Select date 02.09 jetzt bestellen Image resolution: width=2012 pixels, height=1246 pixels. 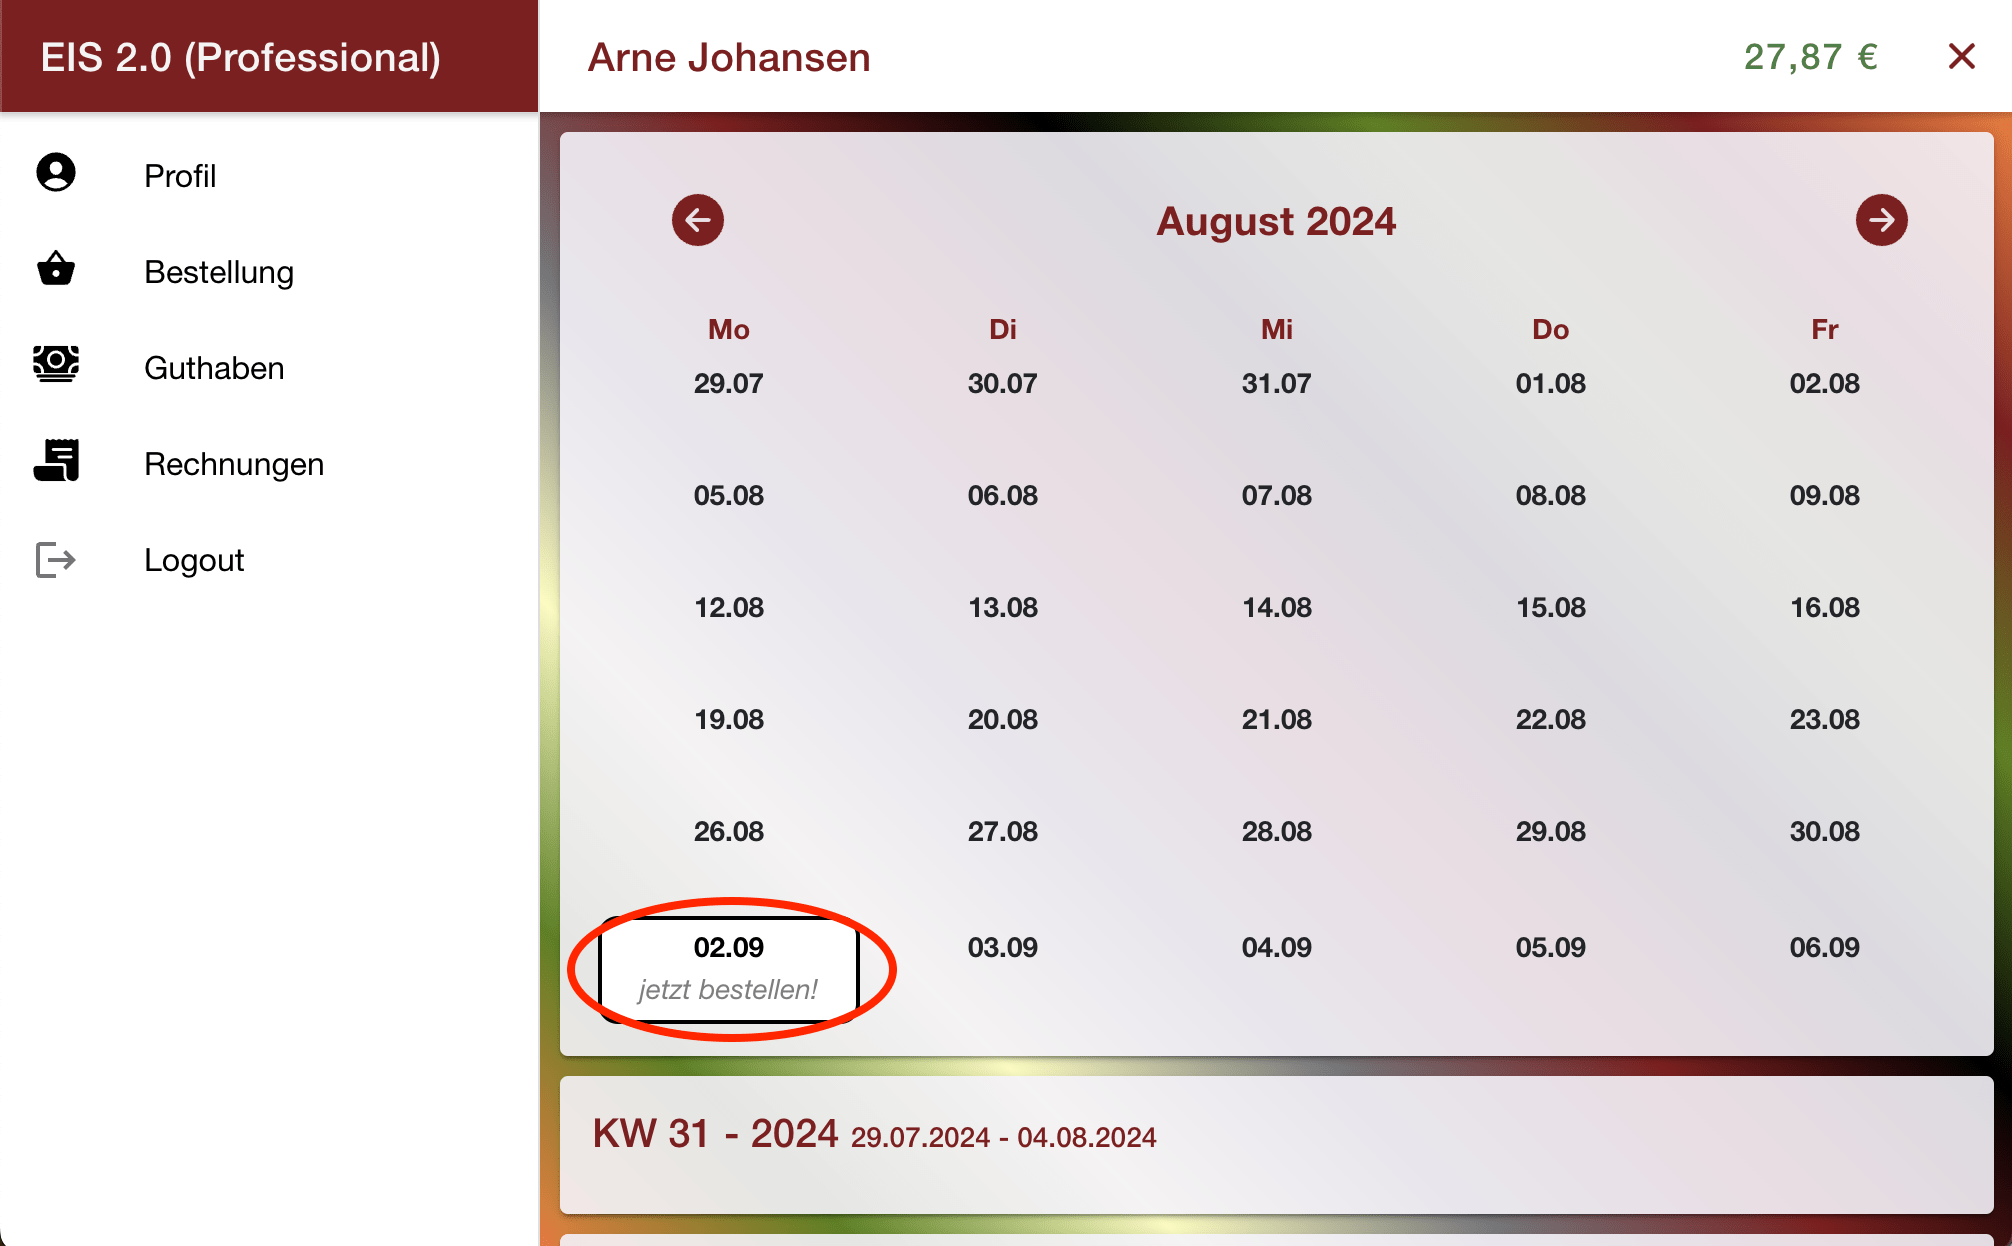point(727,966)
